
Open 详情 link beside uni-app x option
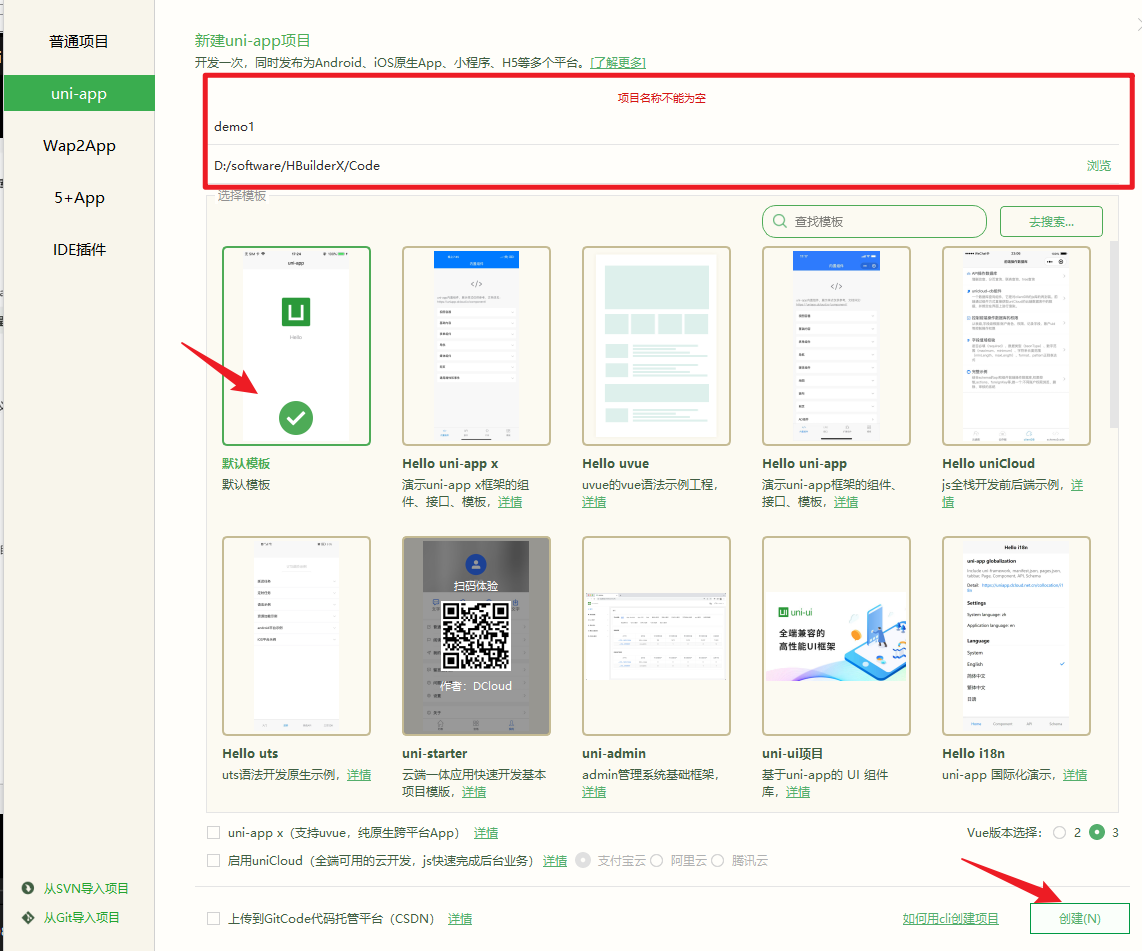coord(486,833)
